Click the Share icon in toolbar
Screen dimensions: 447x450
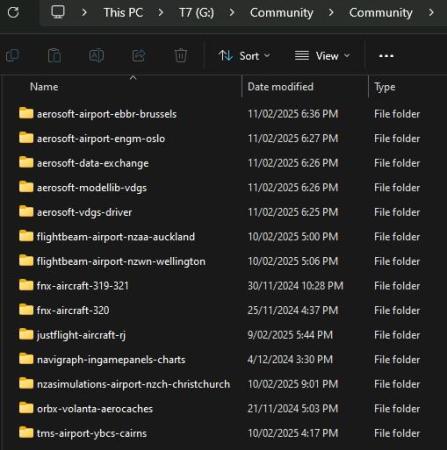(x=139, y=56)
